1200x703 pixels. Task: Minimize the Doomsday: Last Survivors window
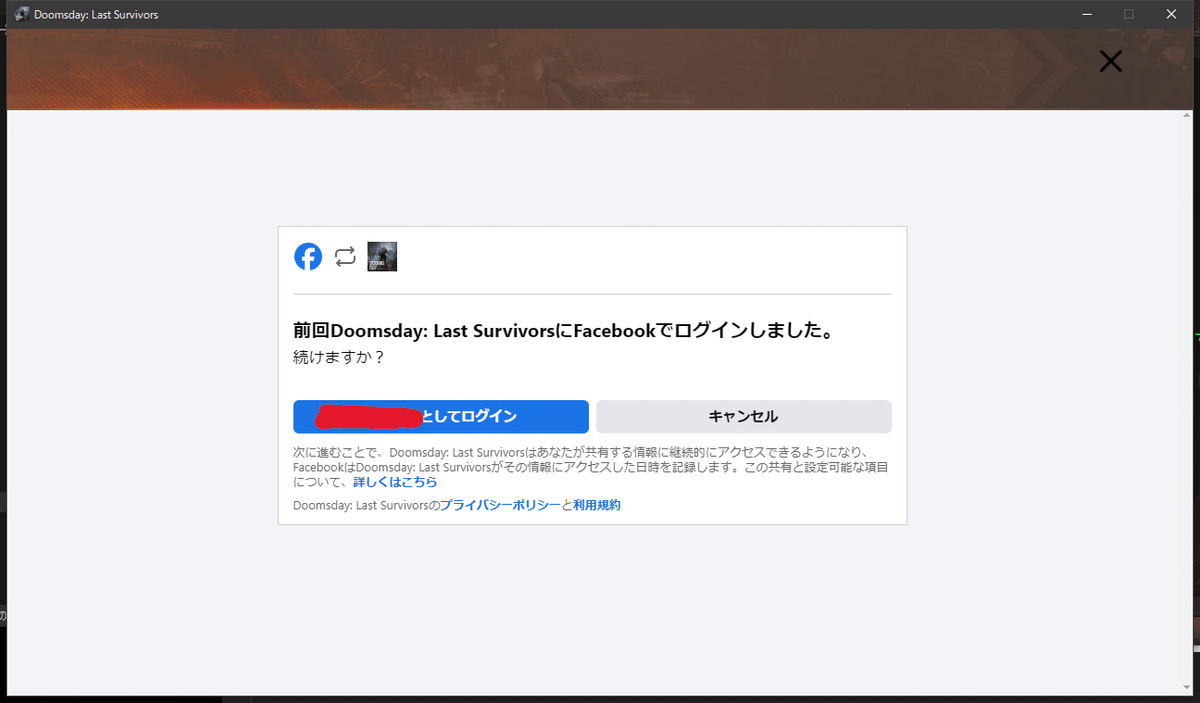[x=1085, y=14]
